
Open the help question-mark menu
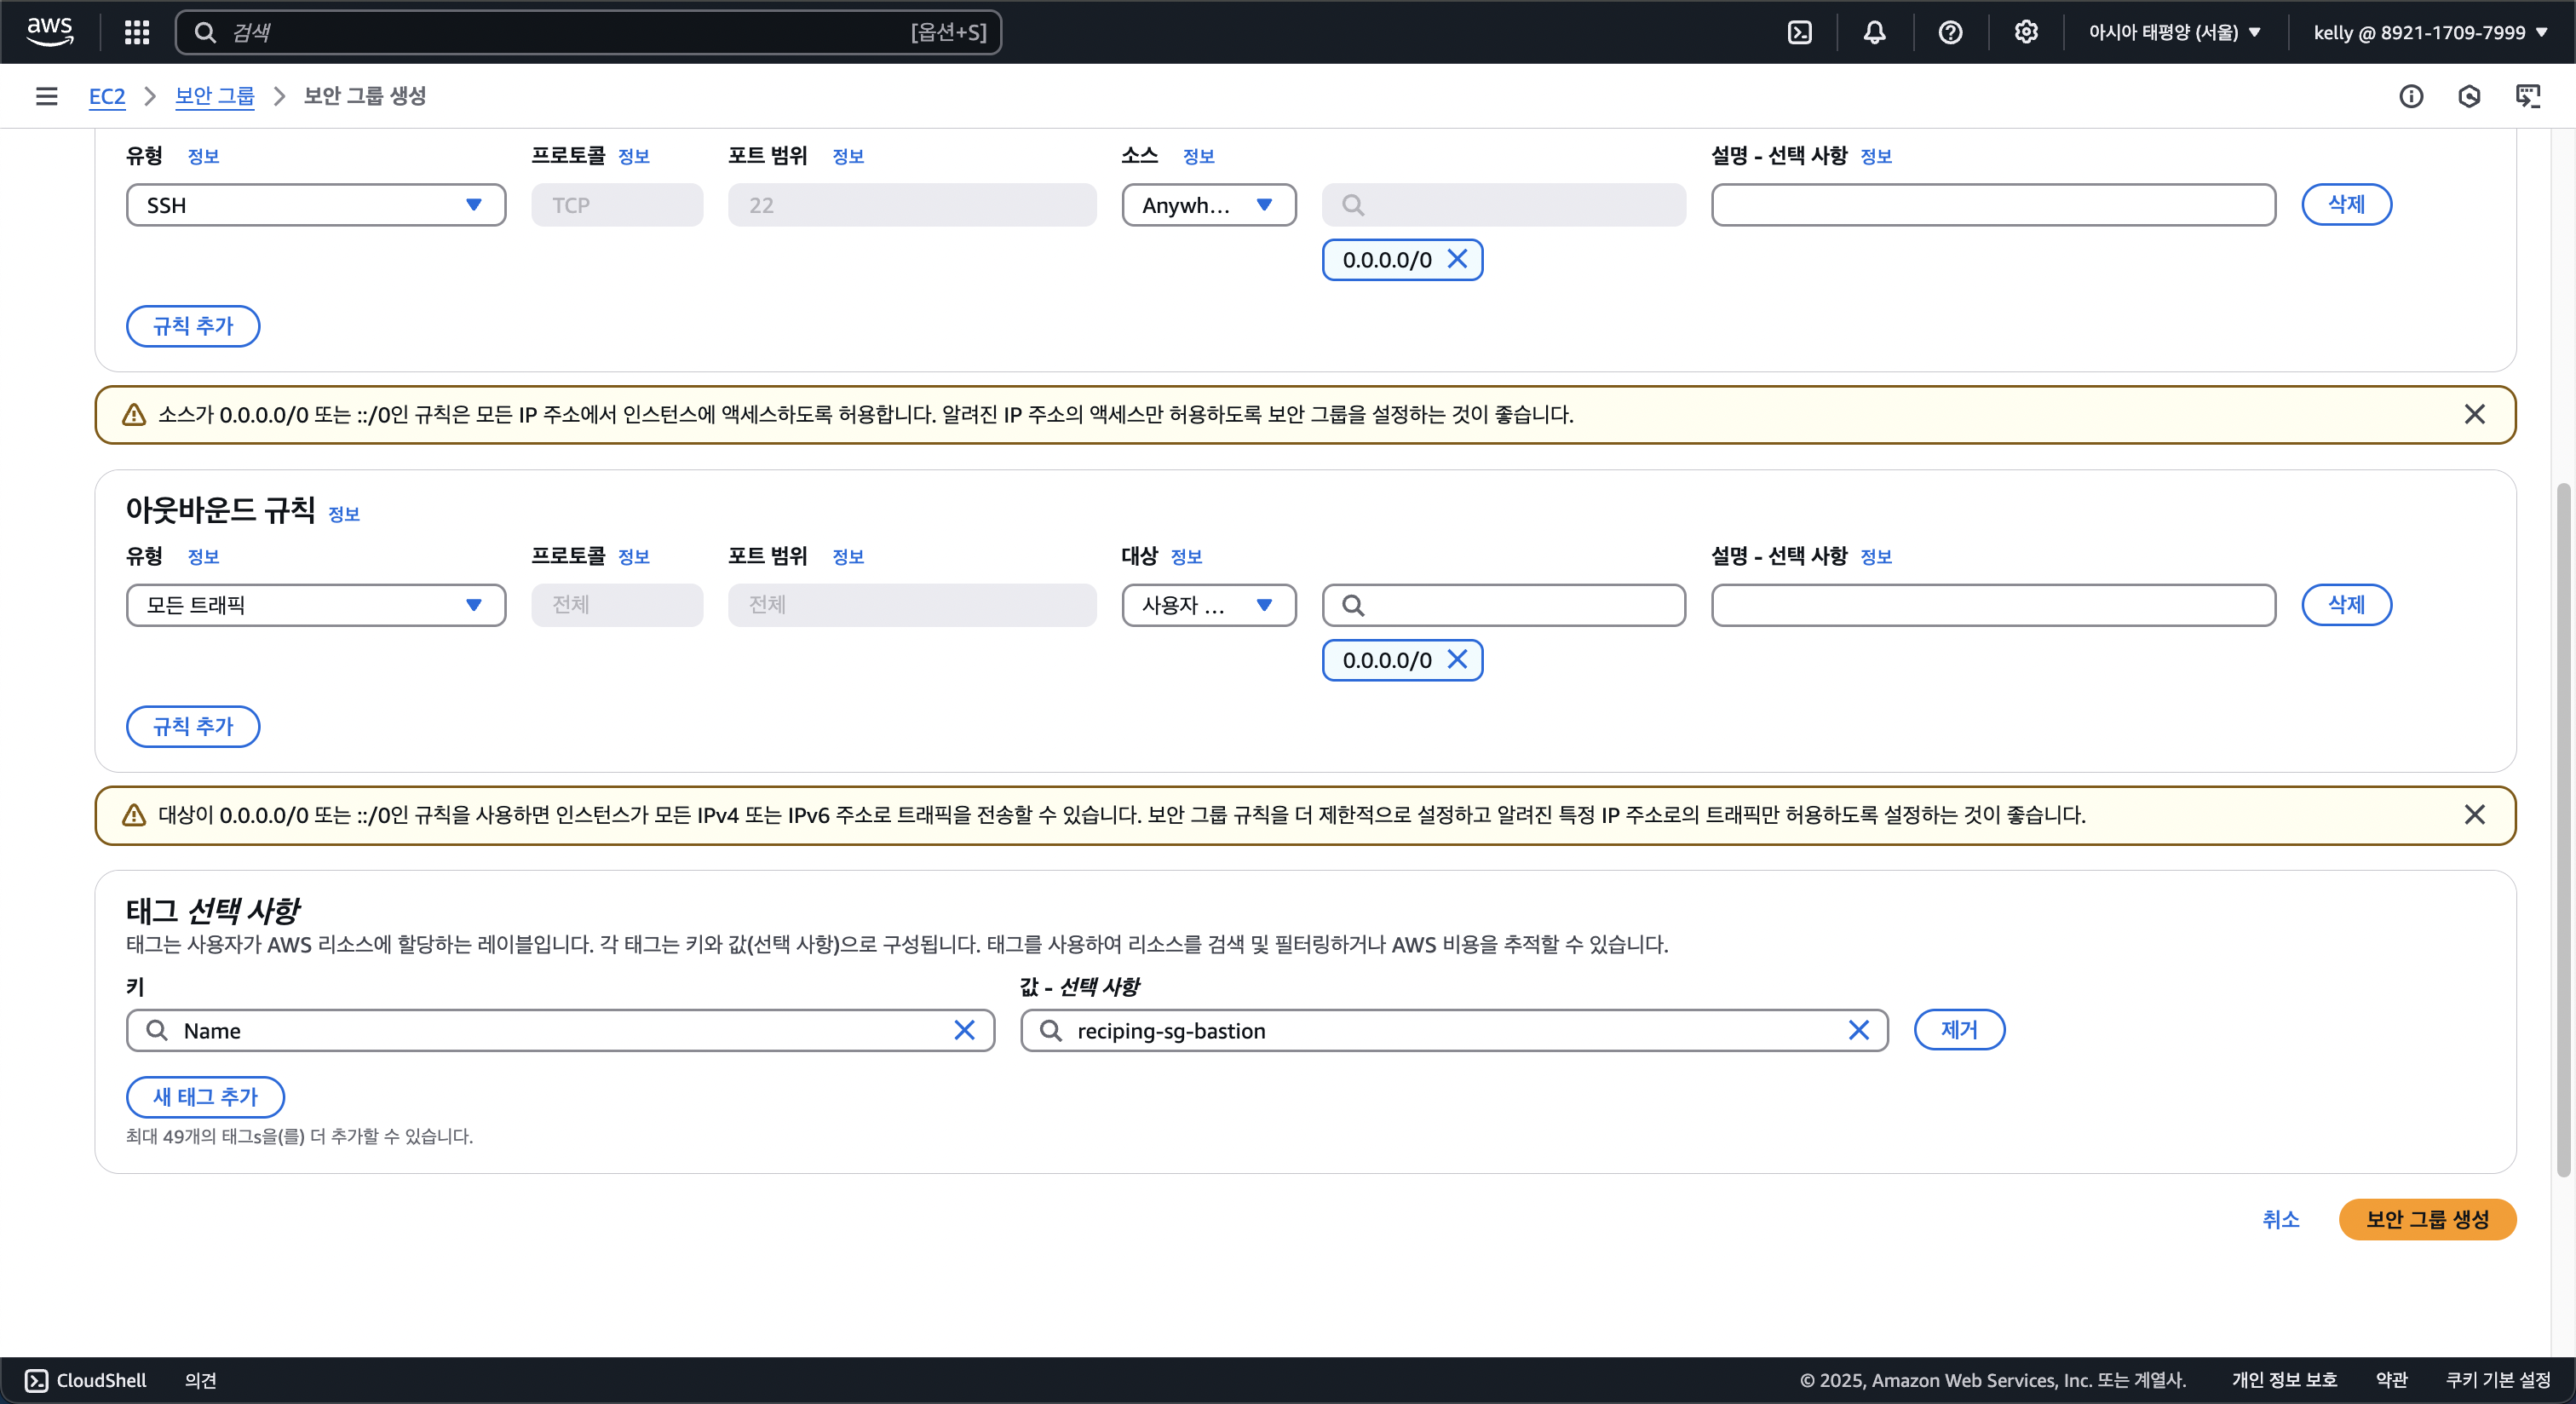1950,32
